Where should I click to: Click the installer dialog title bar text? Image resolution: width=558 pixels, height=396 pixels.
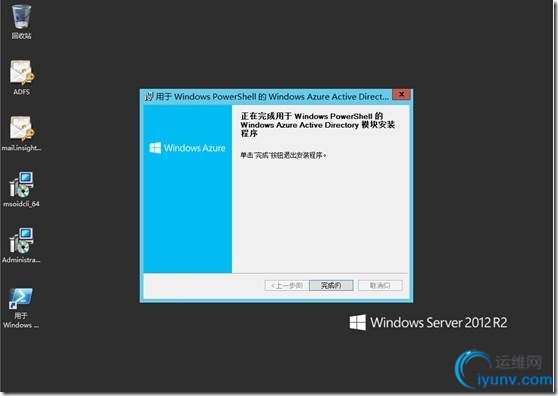pyautogui.click(x=272, y=97)
